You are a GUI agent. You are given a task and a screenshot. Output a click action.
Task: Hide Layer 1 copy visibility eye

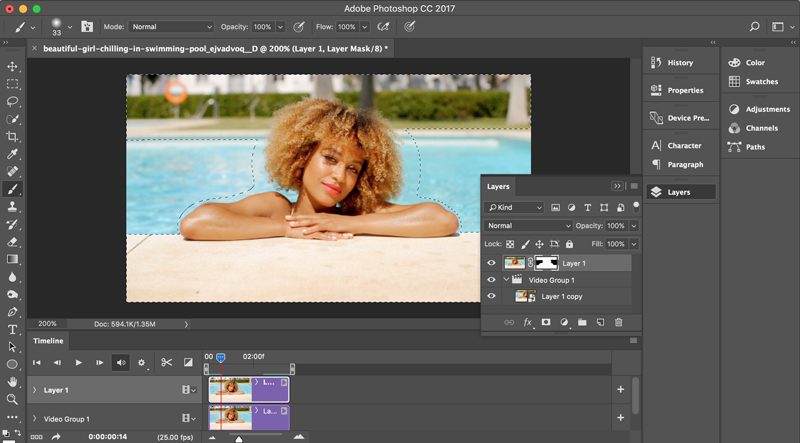(491, 296)
